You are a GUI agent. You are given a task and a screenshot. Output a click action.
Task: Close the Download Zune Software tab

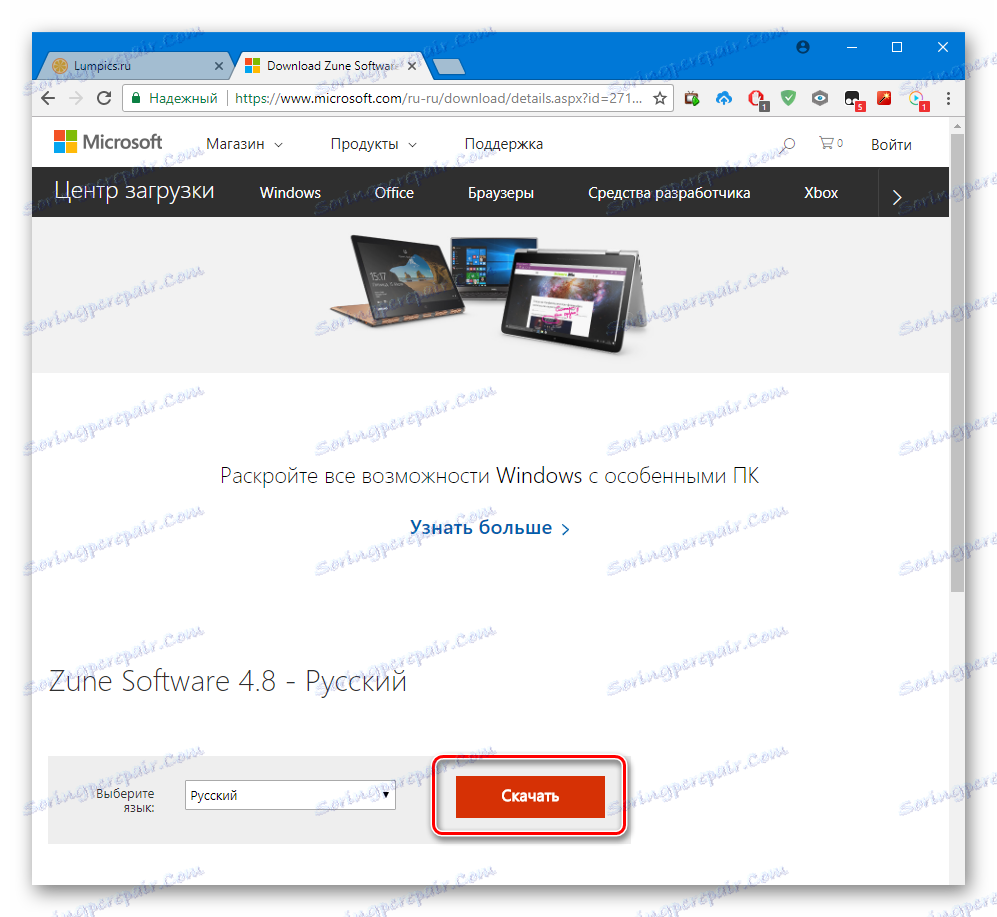point(412,66)
